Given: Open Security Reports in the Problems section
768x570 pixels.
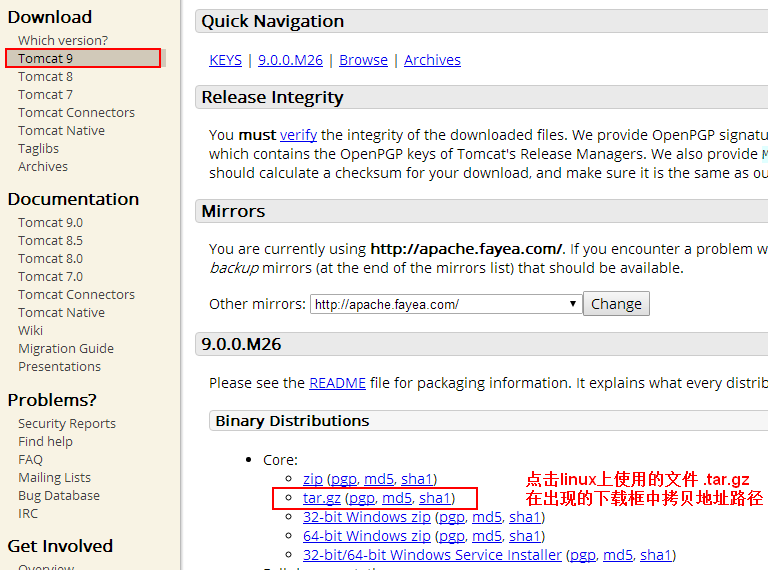Looking at the screenshot, I should point(66,424).
